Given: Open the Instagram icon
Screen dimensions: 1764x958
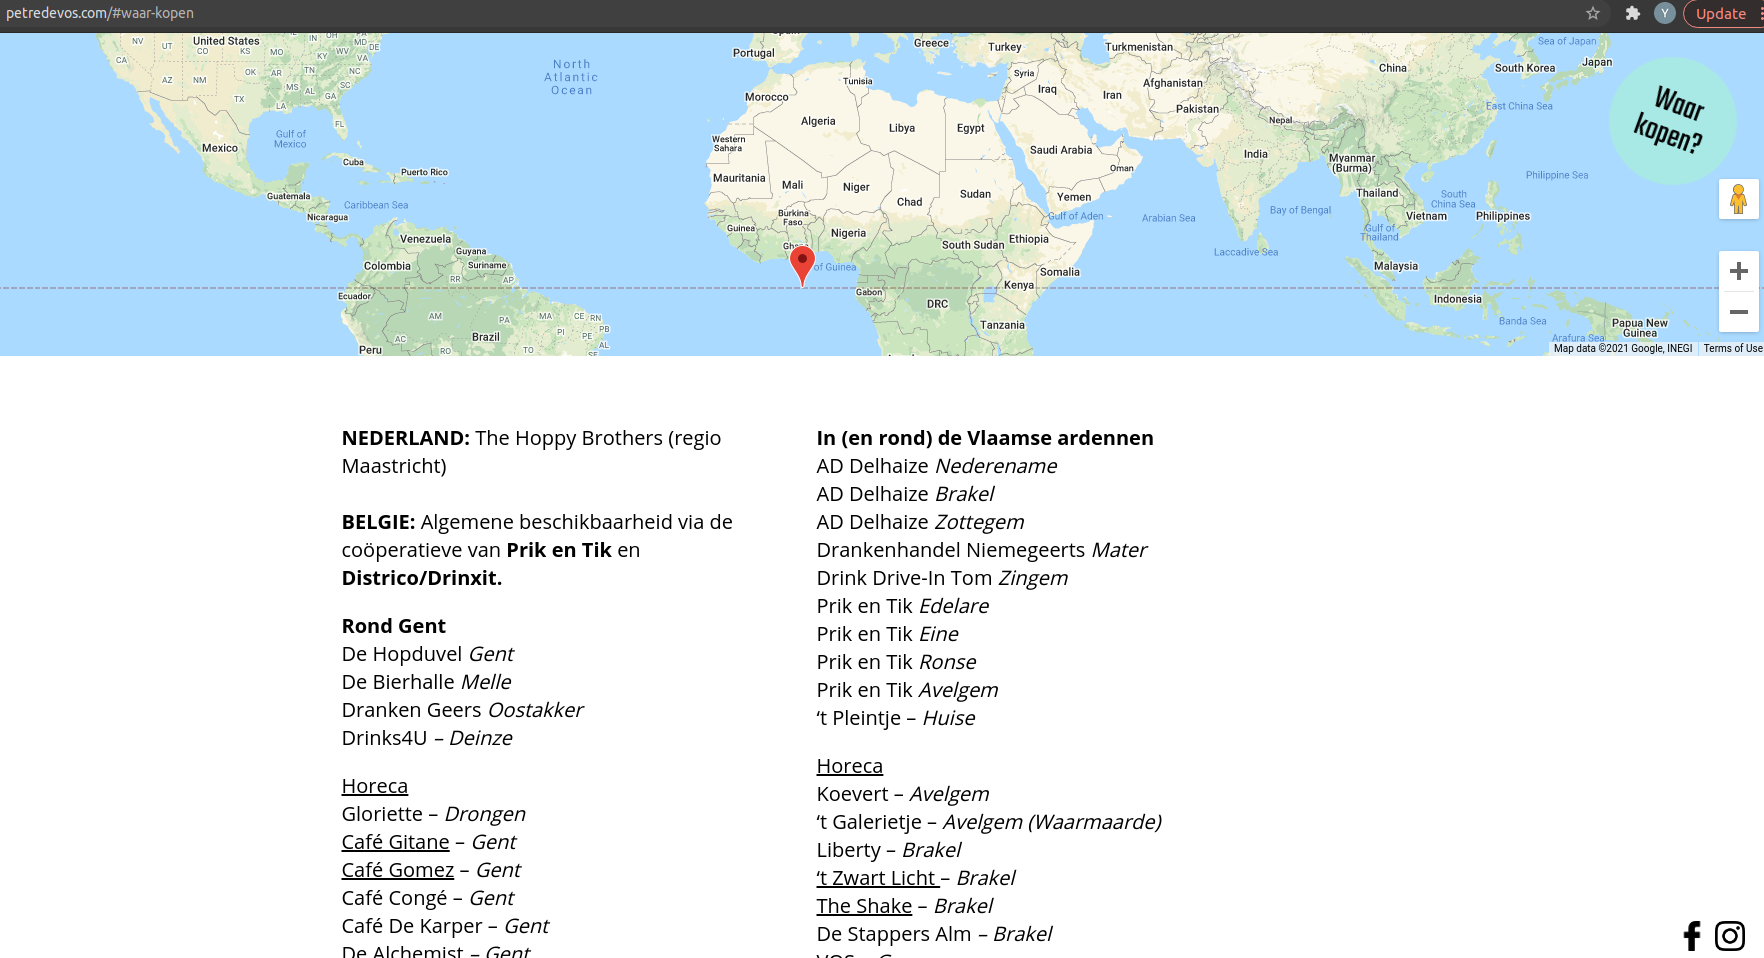Looking at the screenshot, I should [x=1730, y=936].
